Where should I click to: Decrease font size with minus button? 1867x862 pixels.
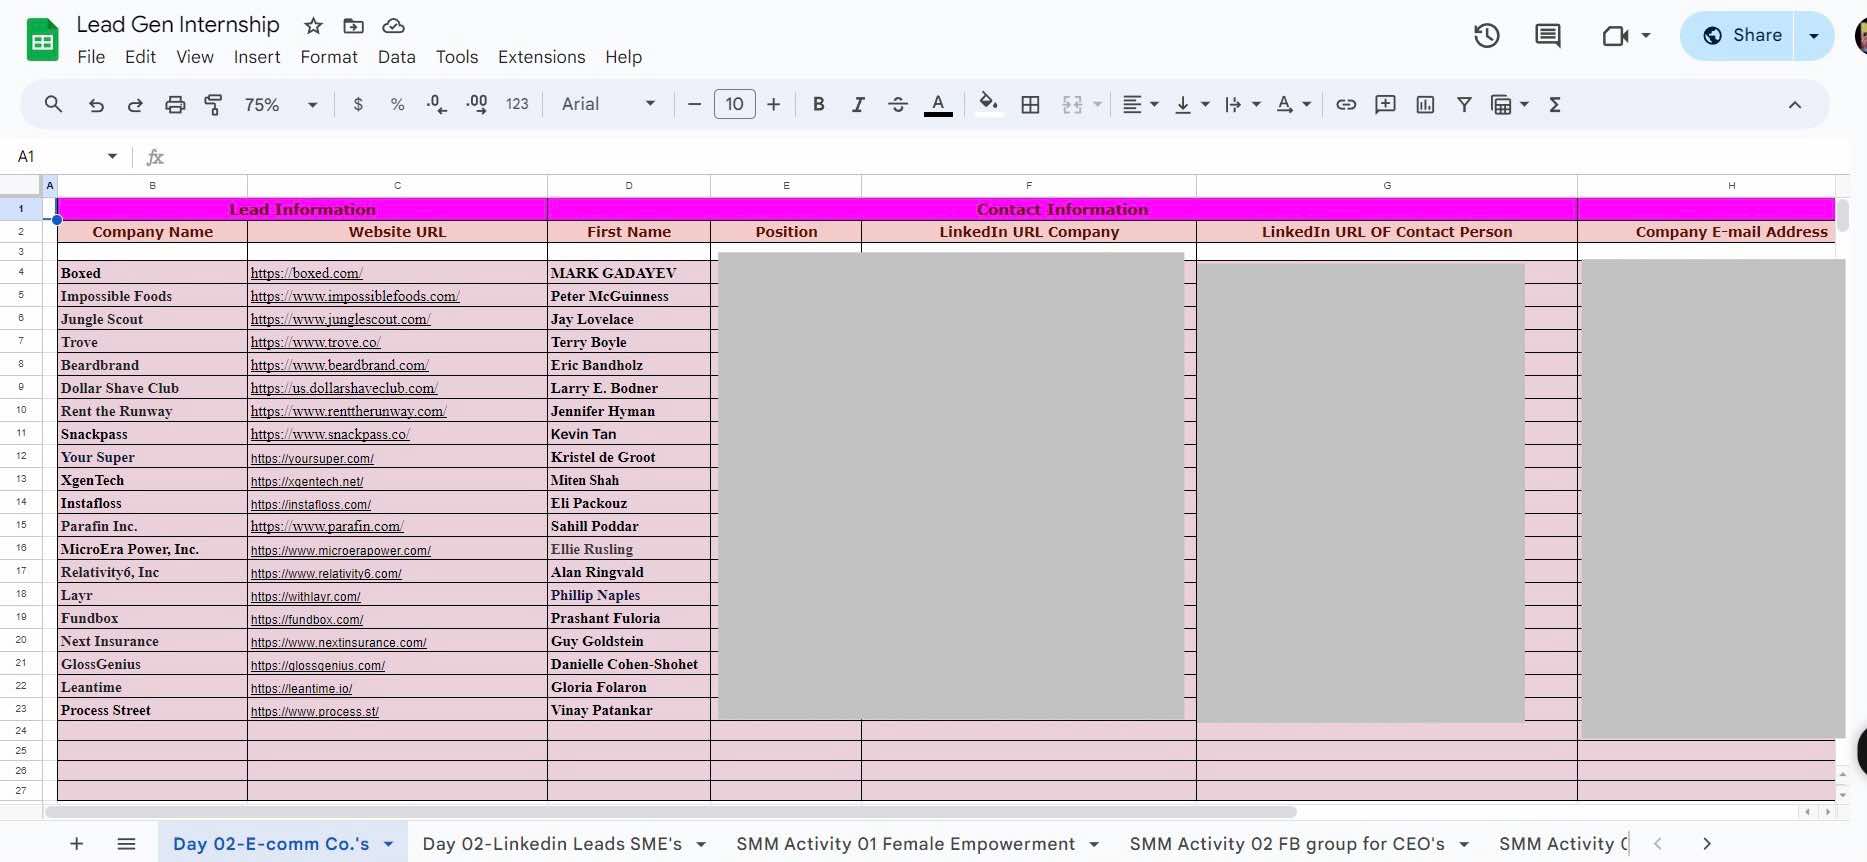click(694, 104)
